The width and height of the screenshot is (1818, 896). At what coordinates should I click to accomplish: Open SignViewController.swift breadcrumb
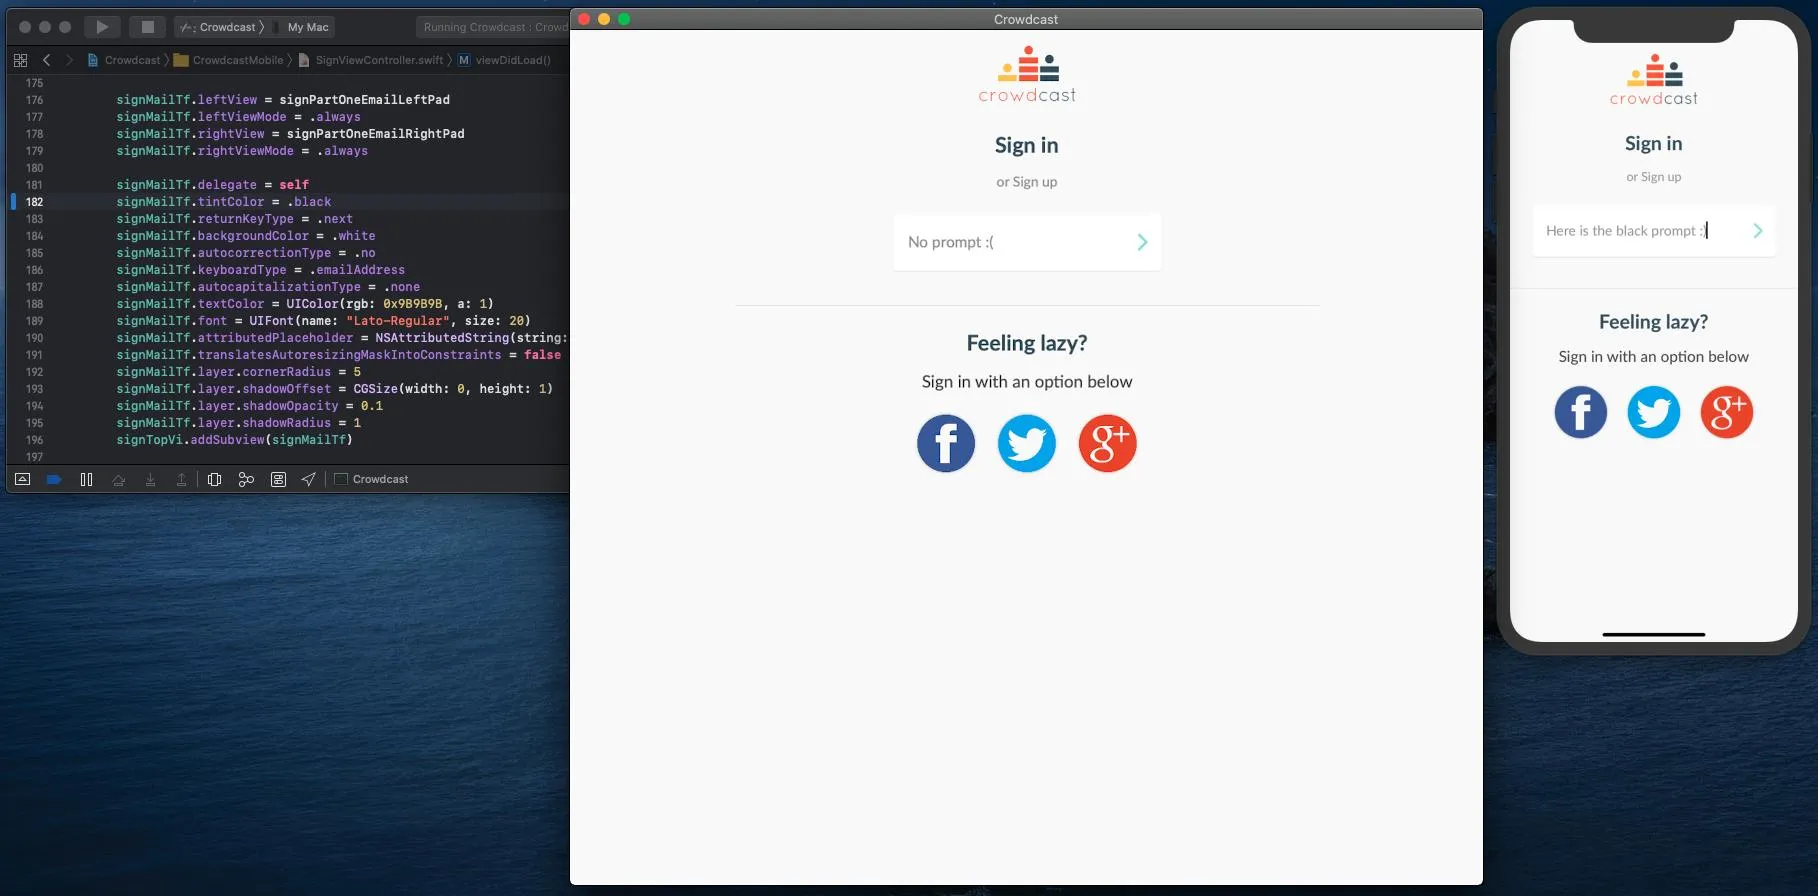pyautogui.click(x=371, y=60)
